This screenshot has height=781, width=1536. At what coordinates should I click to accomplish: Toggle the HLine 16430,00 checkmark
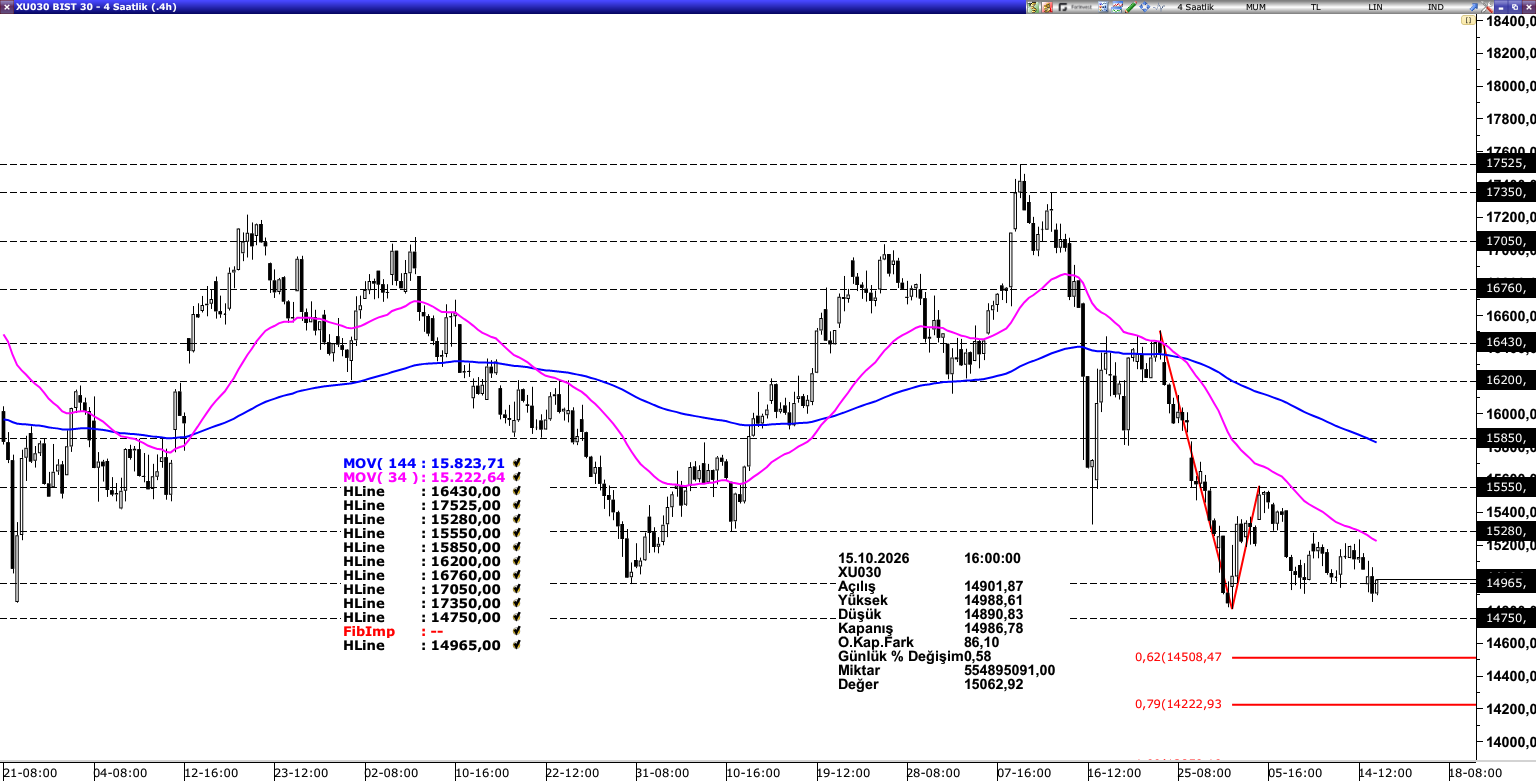[516, 491]
